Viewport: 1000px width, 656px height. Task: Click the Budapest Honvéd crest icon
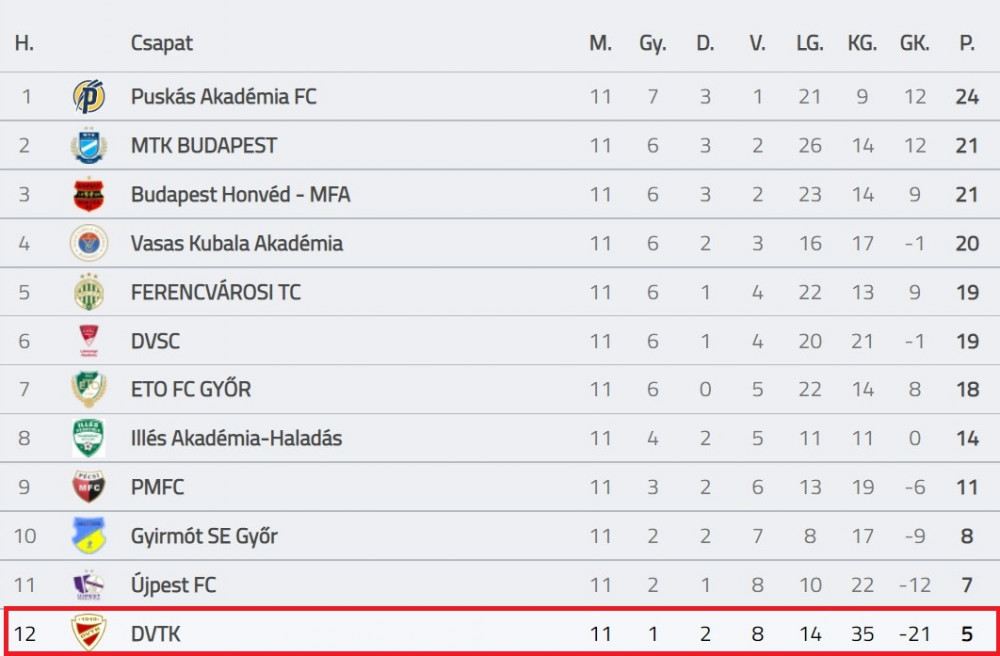[89, 194]
